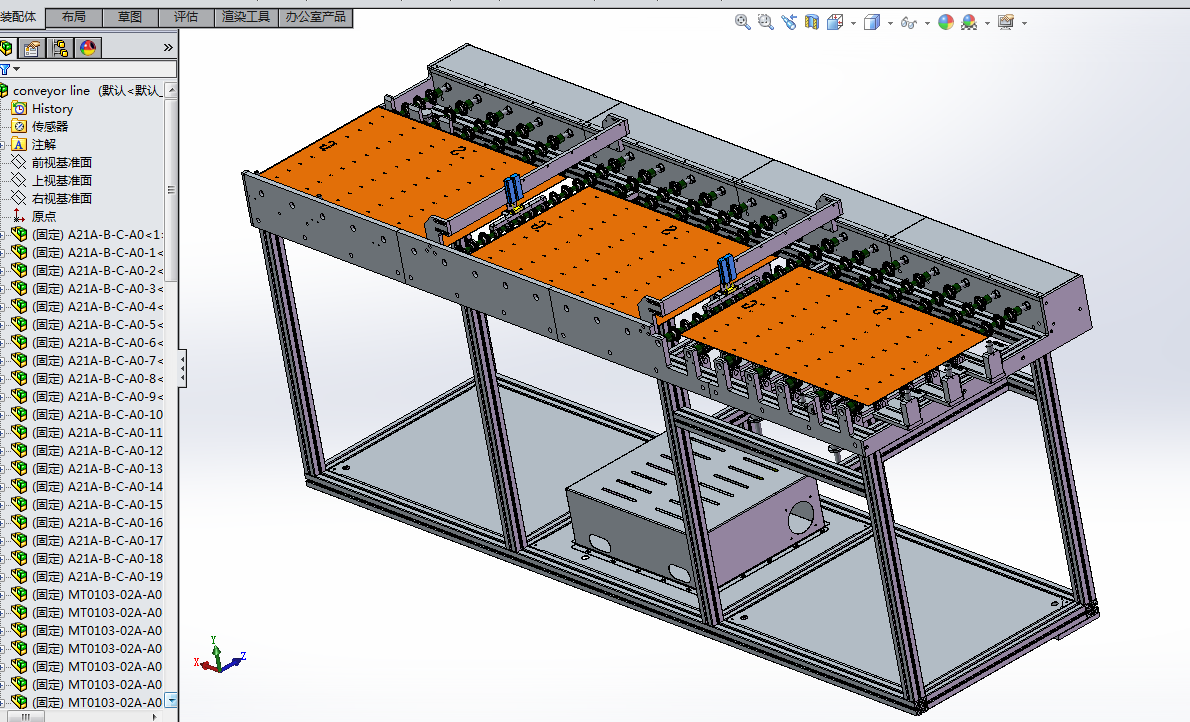The image size is (1190, 722).
Task: Switch to the 草图 tab
Action: point(130,17)
